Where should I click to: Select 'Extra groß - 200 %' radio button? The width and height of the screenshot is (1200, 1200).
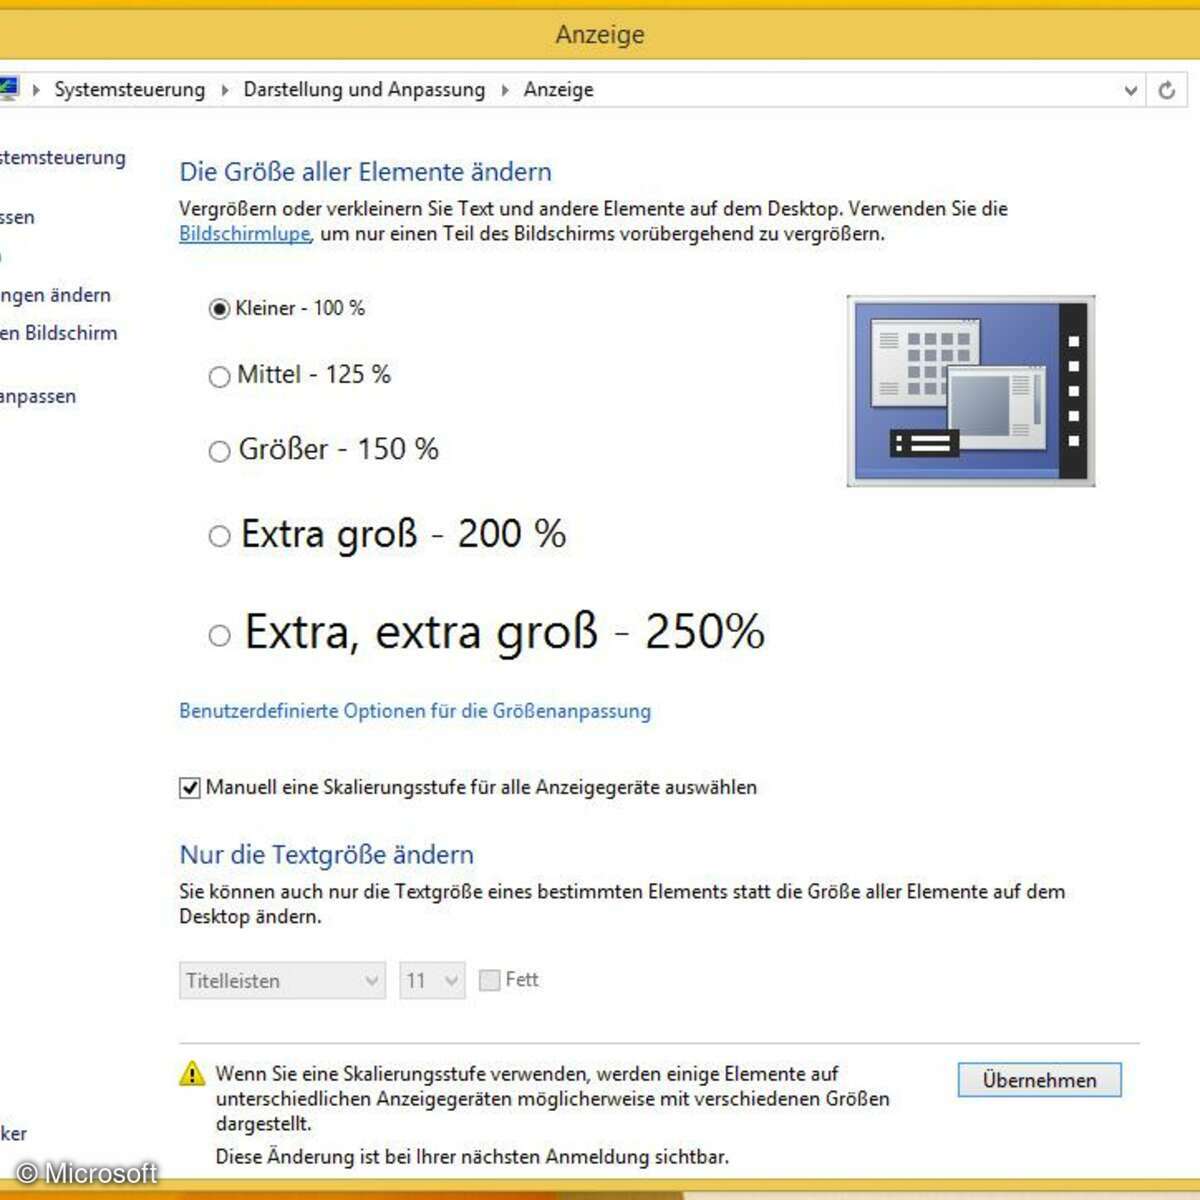click(x=219, y=536)
